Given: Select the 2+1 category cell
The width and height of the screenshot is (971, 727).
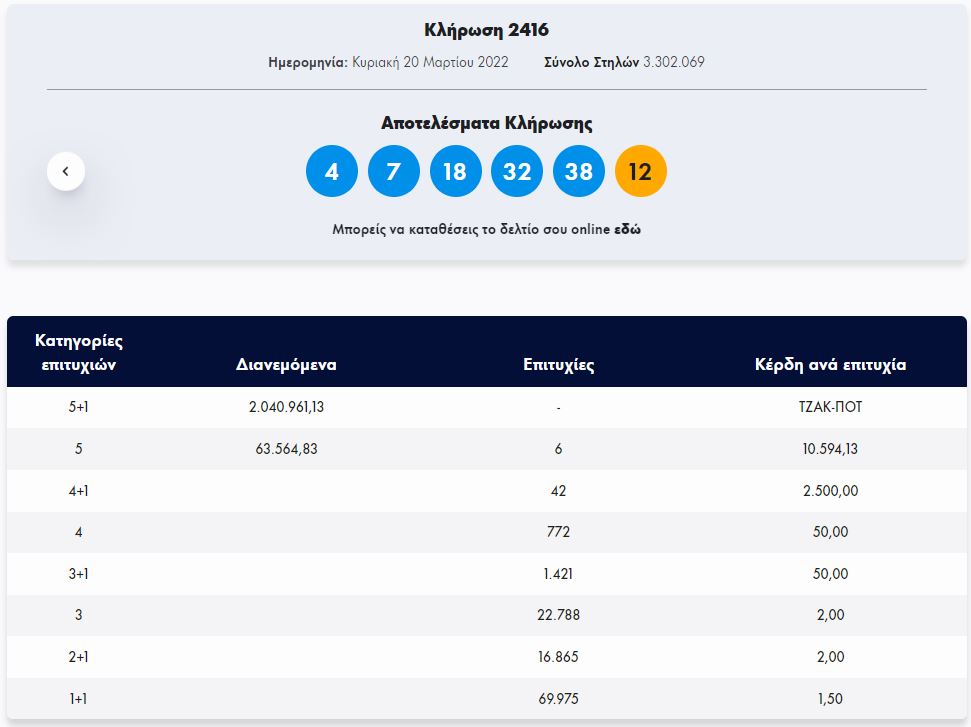Looking at the screenshot, I should (x=79, y=657).
